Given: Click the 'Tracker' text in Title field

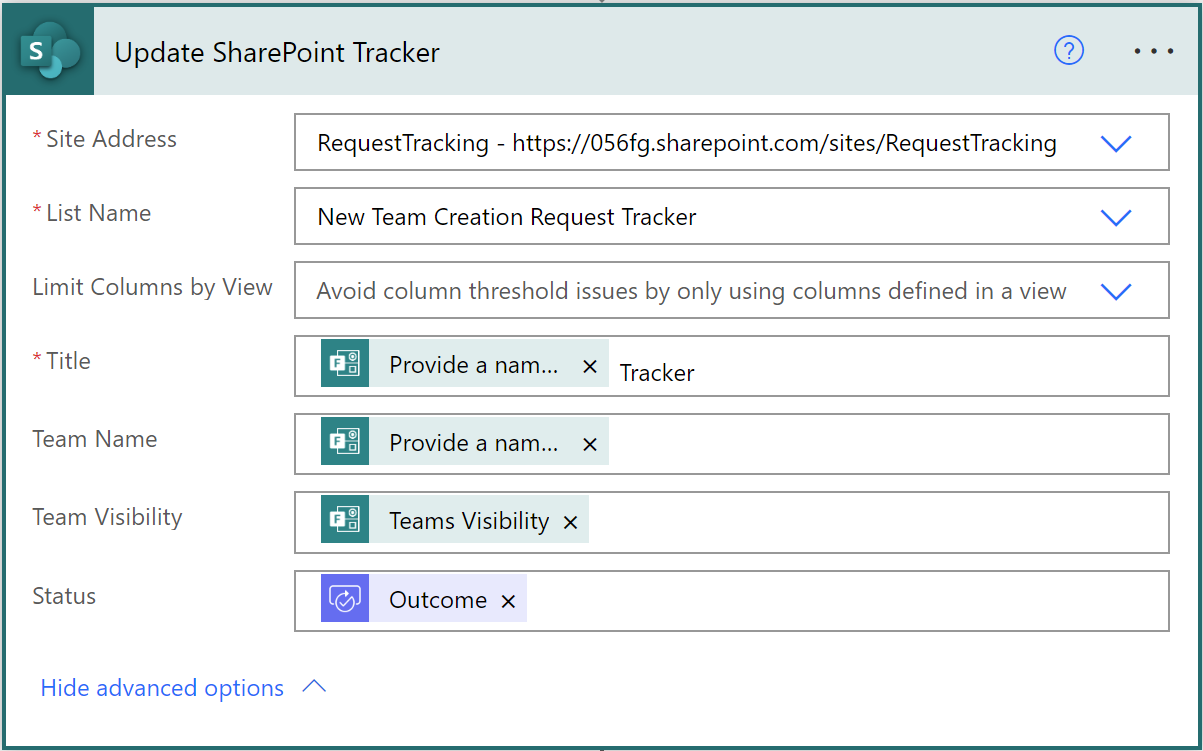Looking at the screenshot, I should [x=657, y=373].
